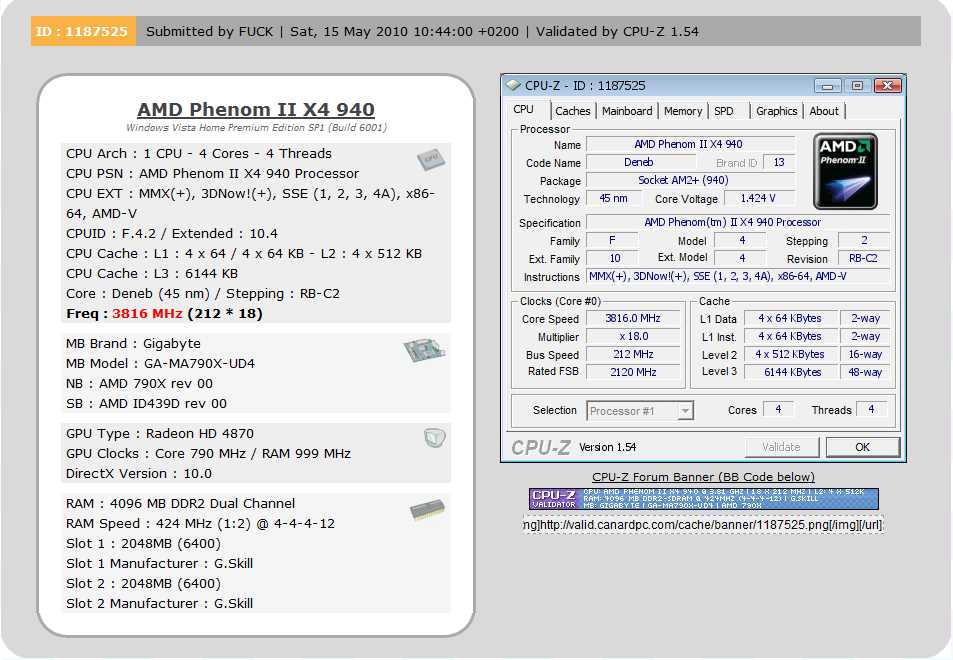Click the red 3816 MHz frequency value
953x660 pixels.
pyautogui.click(x=147, y=314)
